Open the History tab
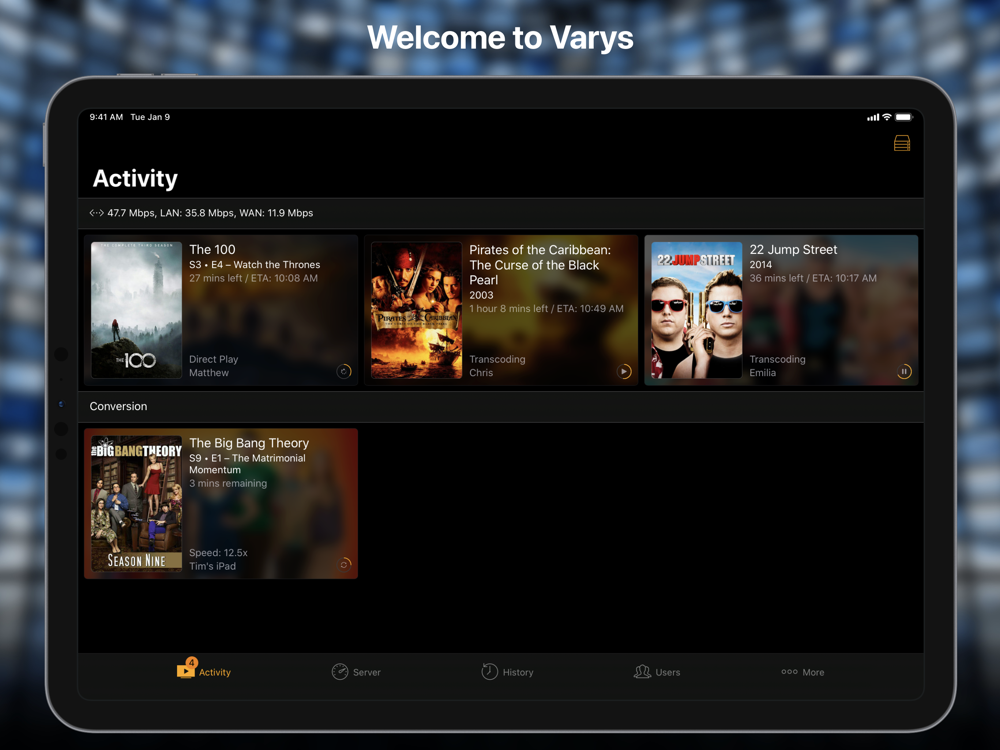Image resolution: width=1000 pixels, height=750 pixels. (x=507, y=672)
